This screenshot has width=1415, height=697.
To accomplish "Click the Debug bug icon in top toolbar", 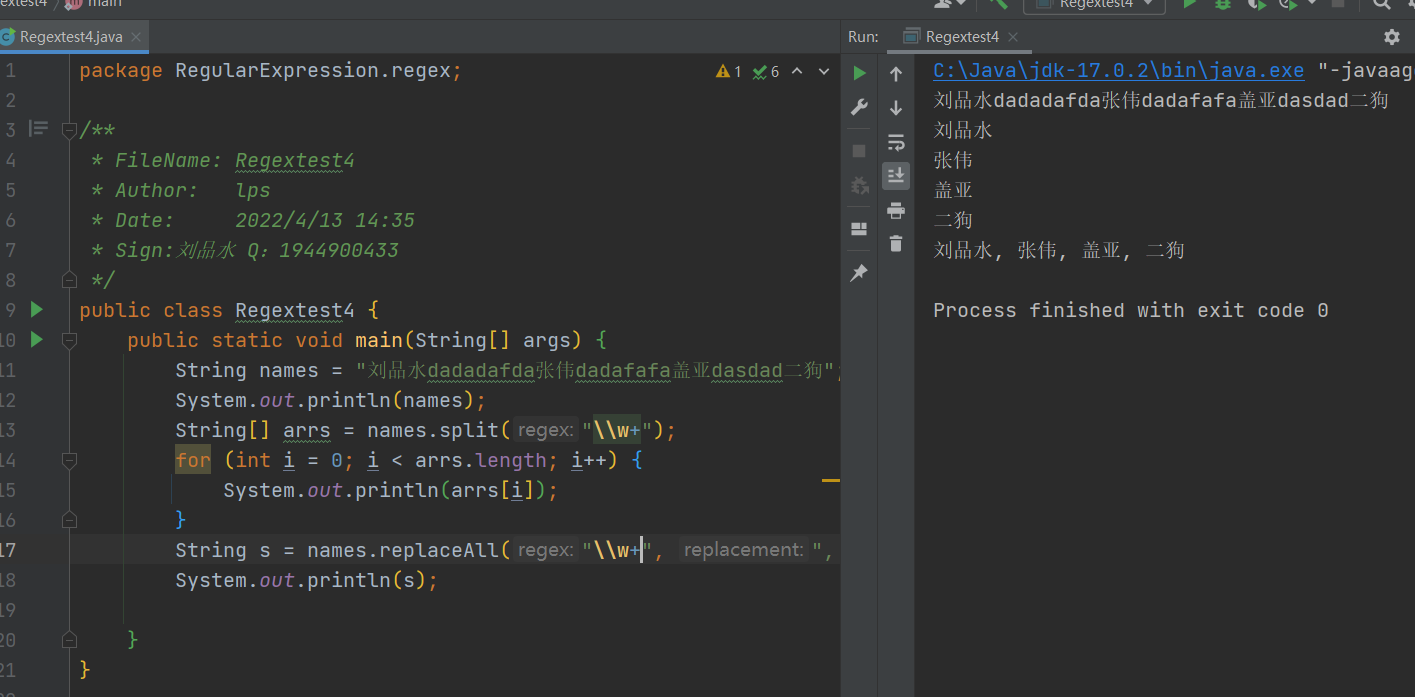I will 1222,4.
